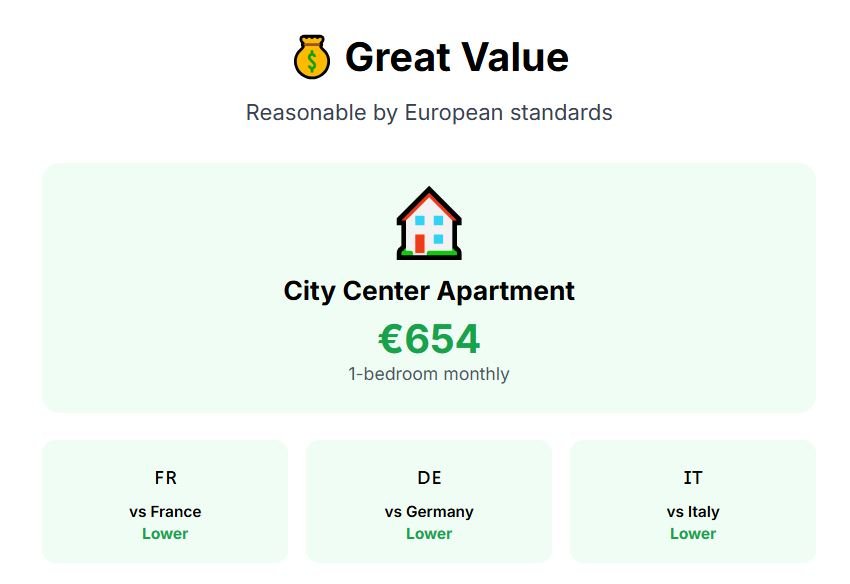Click the 1-bedroom monthly caption
Image resolution: width=850 pixels, height=584 pixels.
pos(429,374)
